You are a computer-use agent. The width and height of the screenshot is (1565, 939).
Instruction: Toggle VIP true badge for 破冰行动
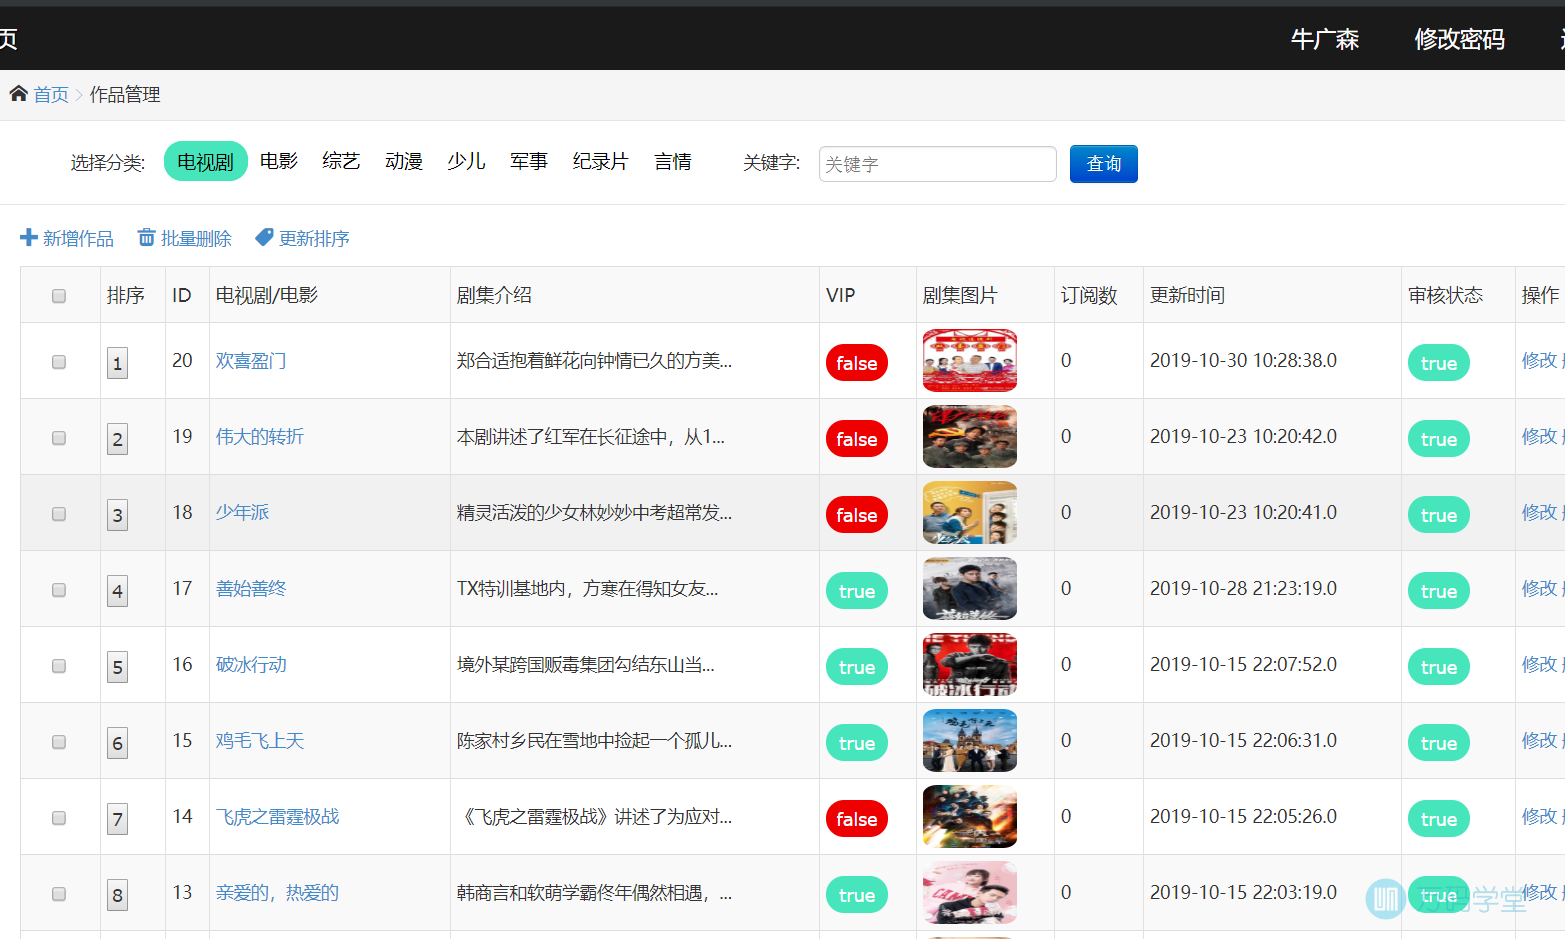coord(857,667)
